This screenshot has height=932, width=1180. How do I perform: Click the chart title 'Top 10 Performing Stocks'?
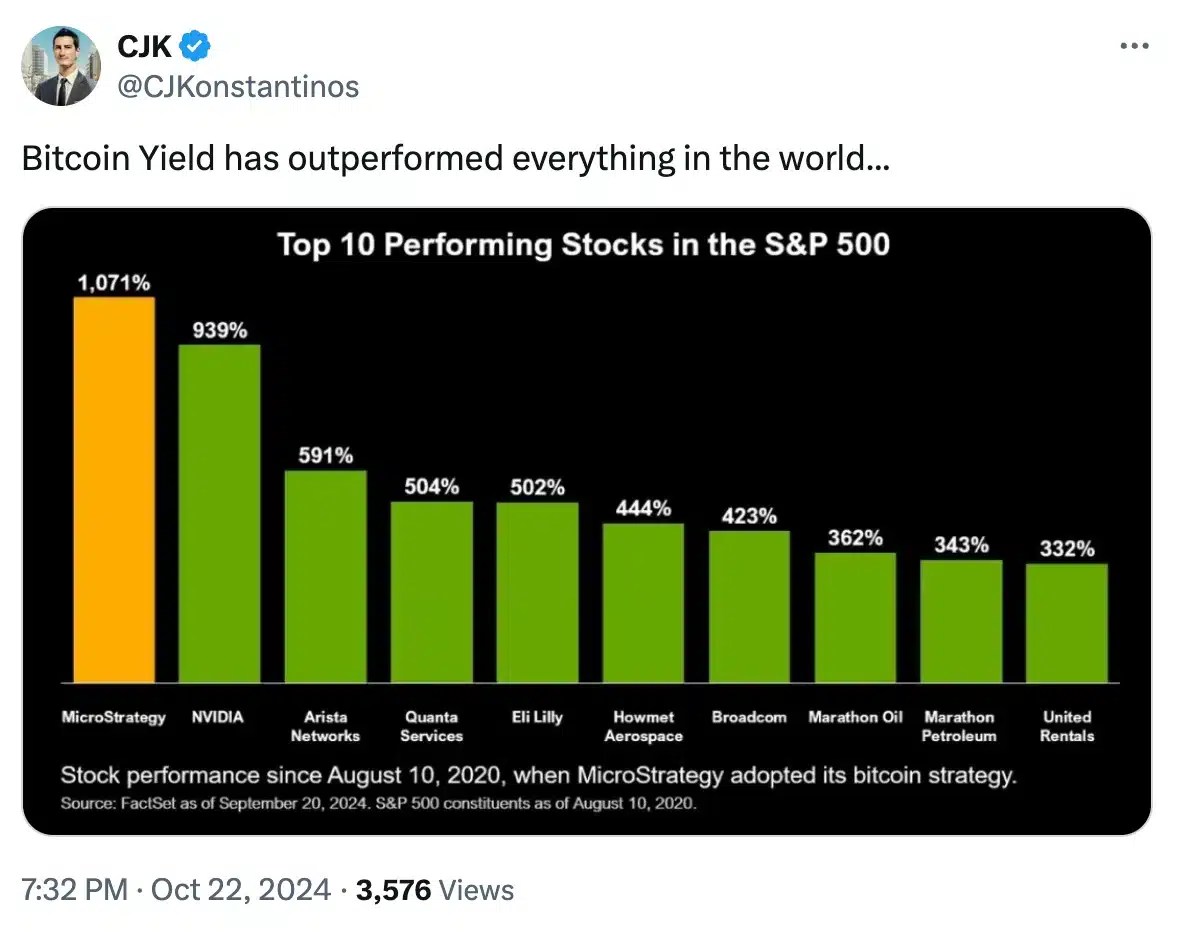[583, 244]
